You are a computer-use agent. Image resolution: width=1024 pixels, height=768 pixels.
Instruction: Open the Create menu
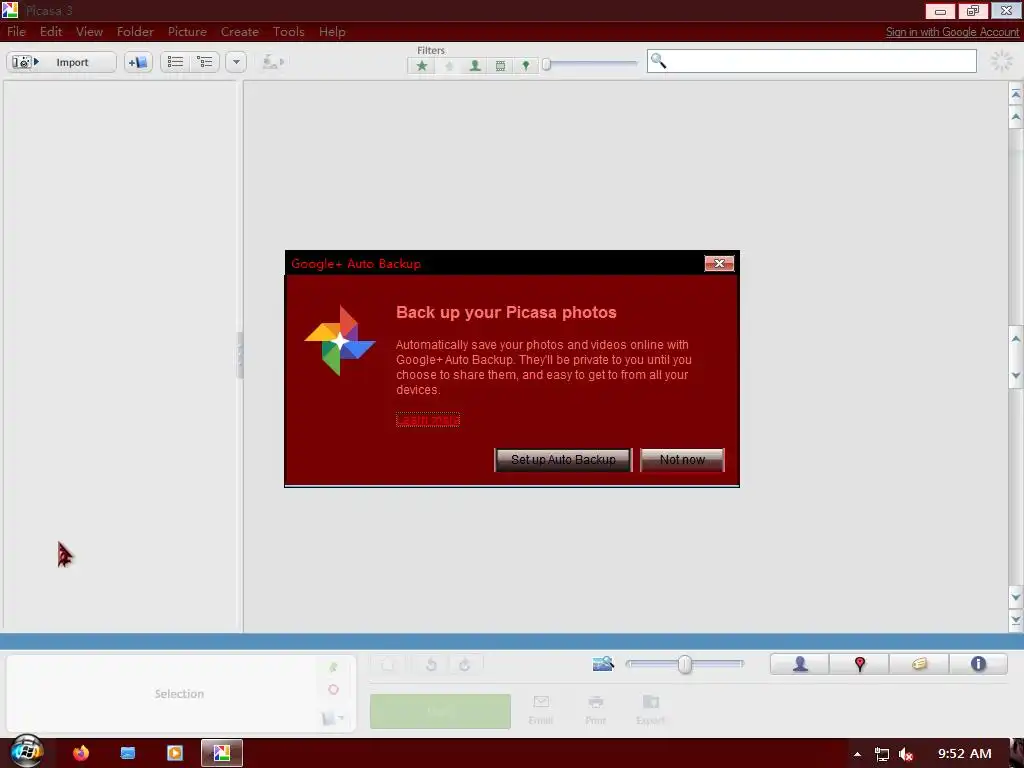[x=240, y=31]
